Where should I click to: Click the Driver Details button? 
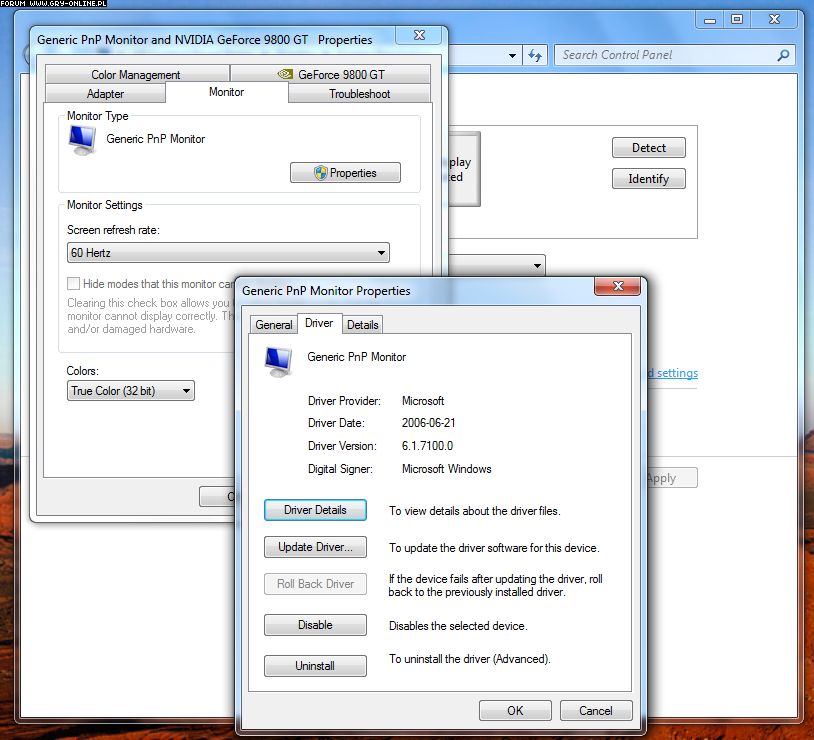[315, 510]
